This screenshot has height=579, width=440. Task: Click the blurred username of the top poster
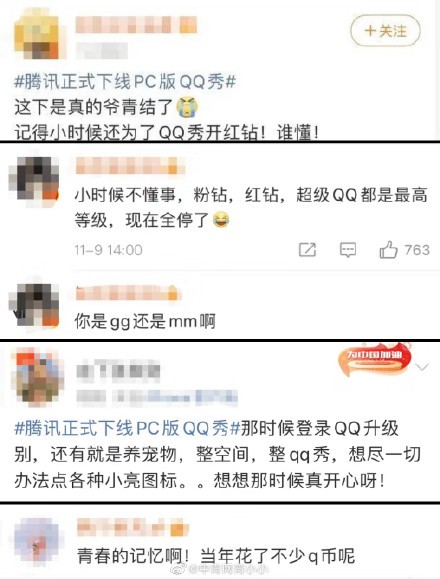(136, 25)
